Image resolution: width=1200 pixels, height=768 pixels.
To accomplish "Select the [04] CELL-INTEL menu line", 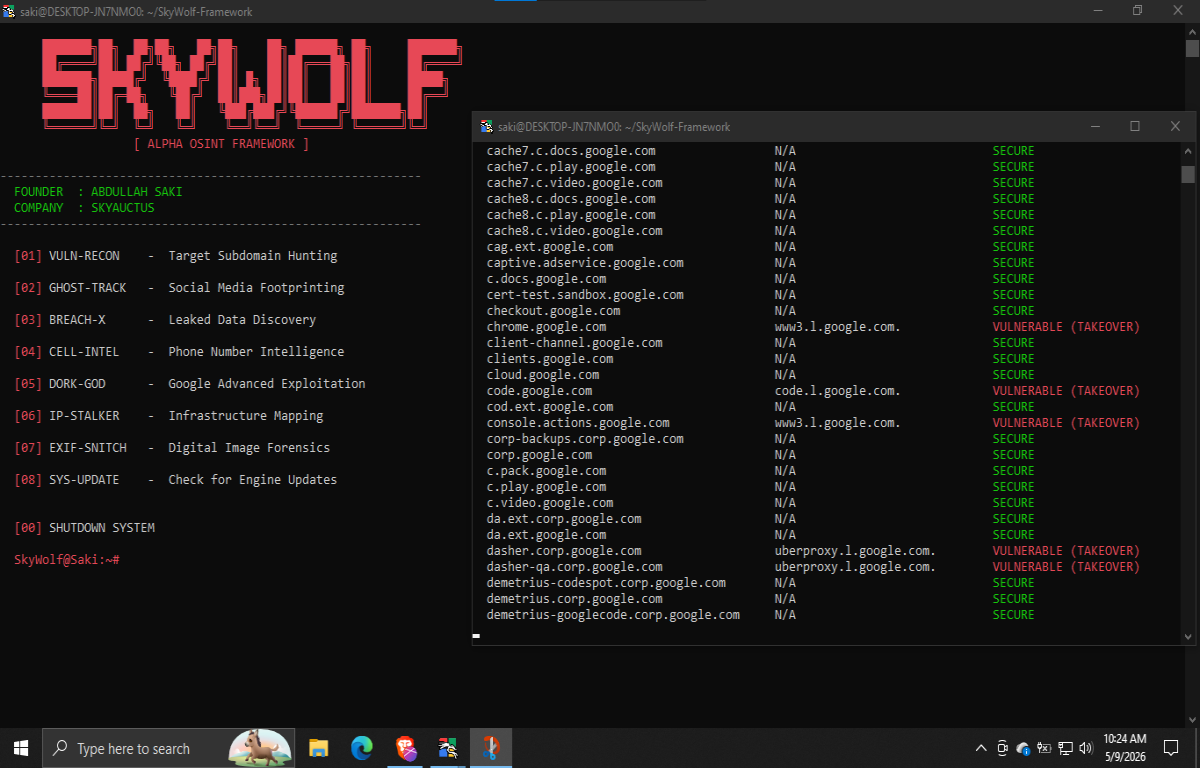I will click(179, 352).
